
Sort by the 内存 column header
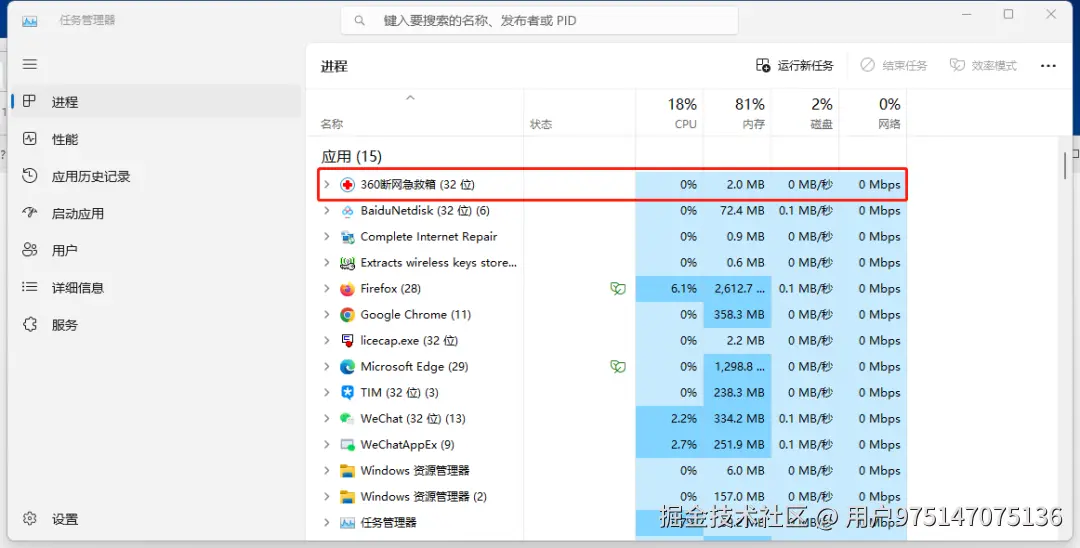point(737,113)
